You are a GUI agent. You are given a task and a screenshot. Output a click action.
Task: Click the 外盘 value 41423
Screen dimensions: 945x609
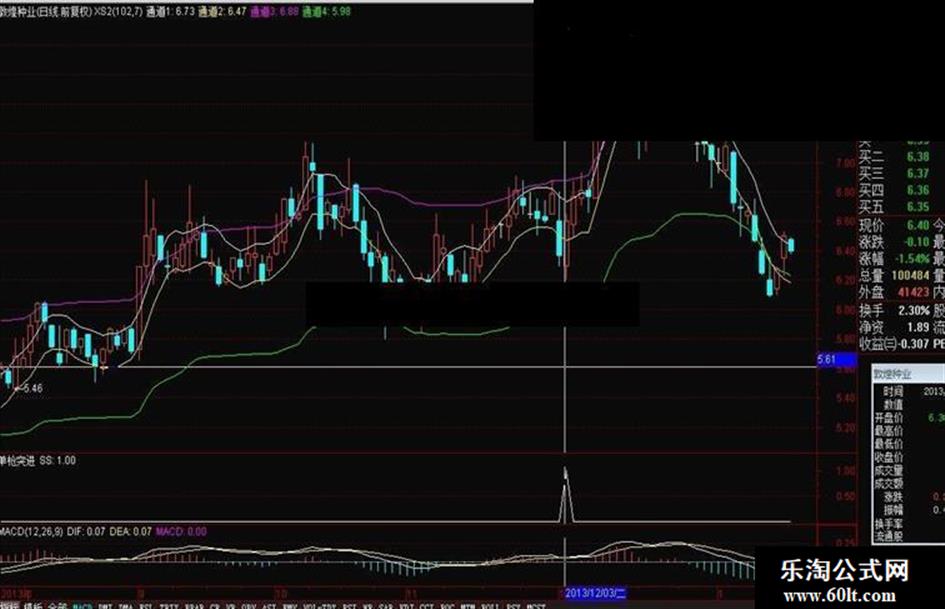pyautogui.click(x=914, y=292)
